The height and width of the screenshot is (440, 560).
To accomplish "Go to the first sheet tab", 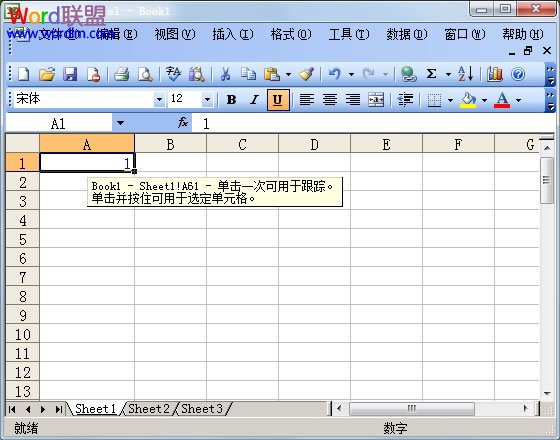I will point(12,409).
